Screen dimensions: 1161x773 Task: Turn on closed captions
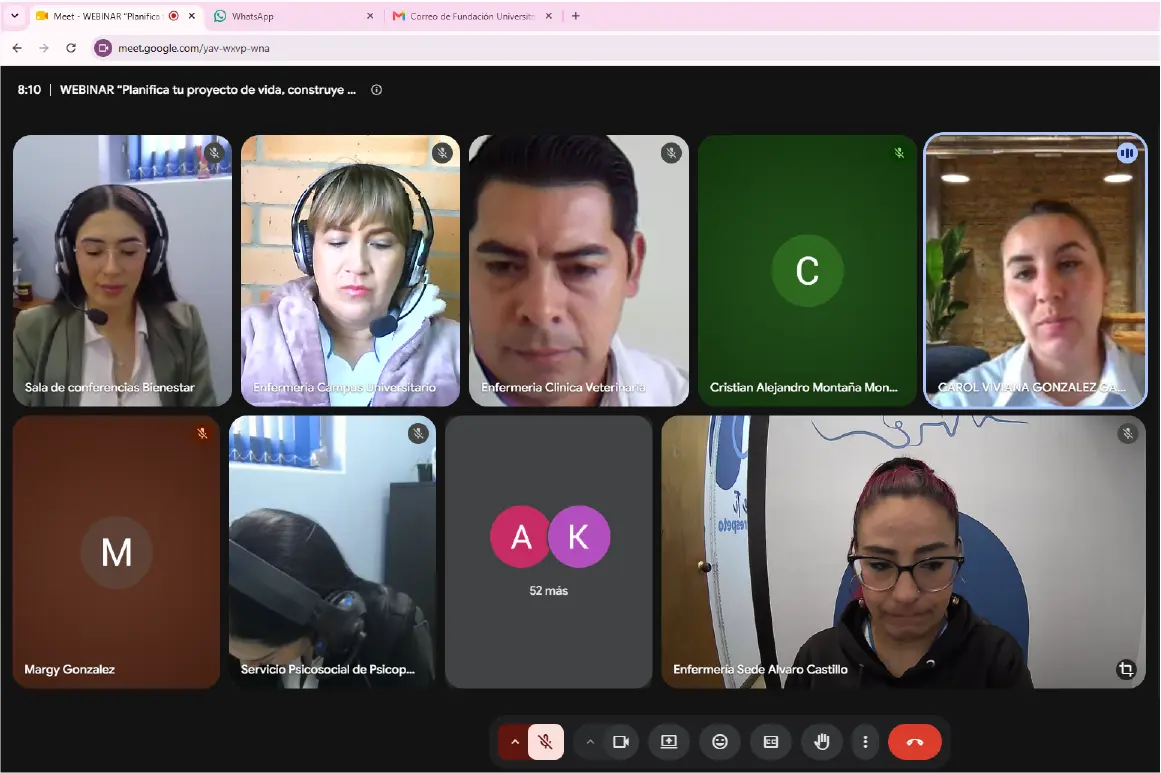pyautogui.click(x=771, y=742)
